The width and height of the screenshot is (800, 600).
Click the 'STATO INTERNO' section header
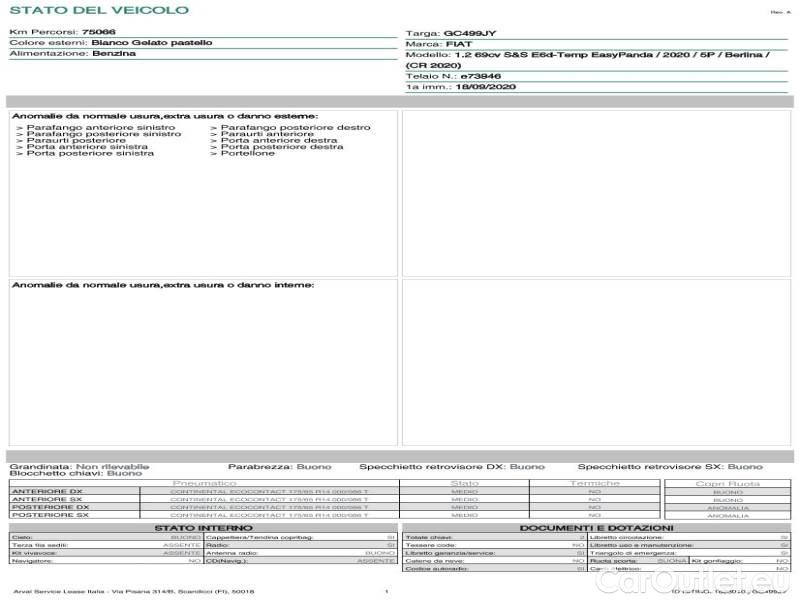pos(203,528)
